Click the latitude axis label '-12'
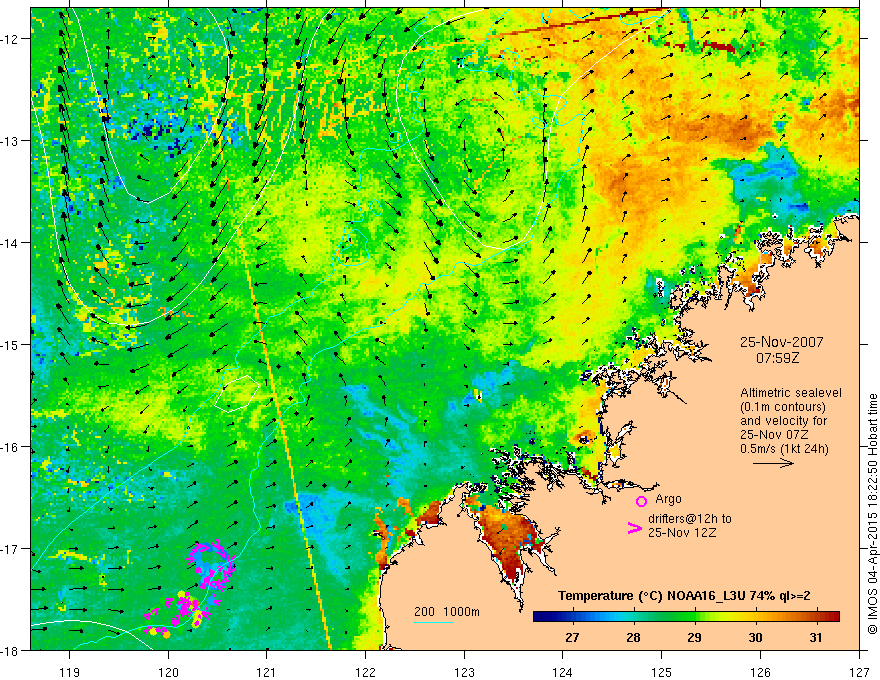880x680 pixels. pyautogui.click(x=10, y=39)
